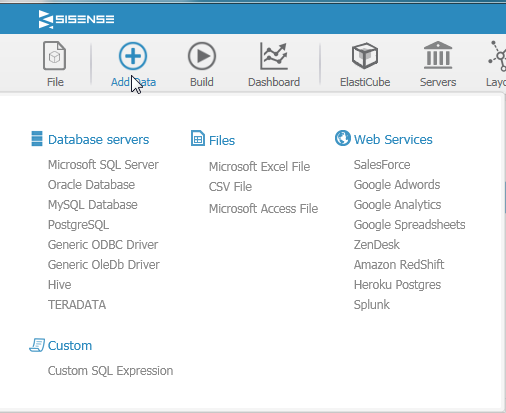Open the Servers building icon
The image size is (506, 413).
pos(438,55)
